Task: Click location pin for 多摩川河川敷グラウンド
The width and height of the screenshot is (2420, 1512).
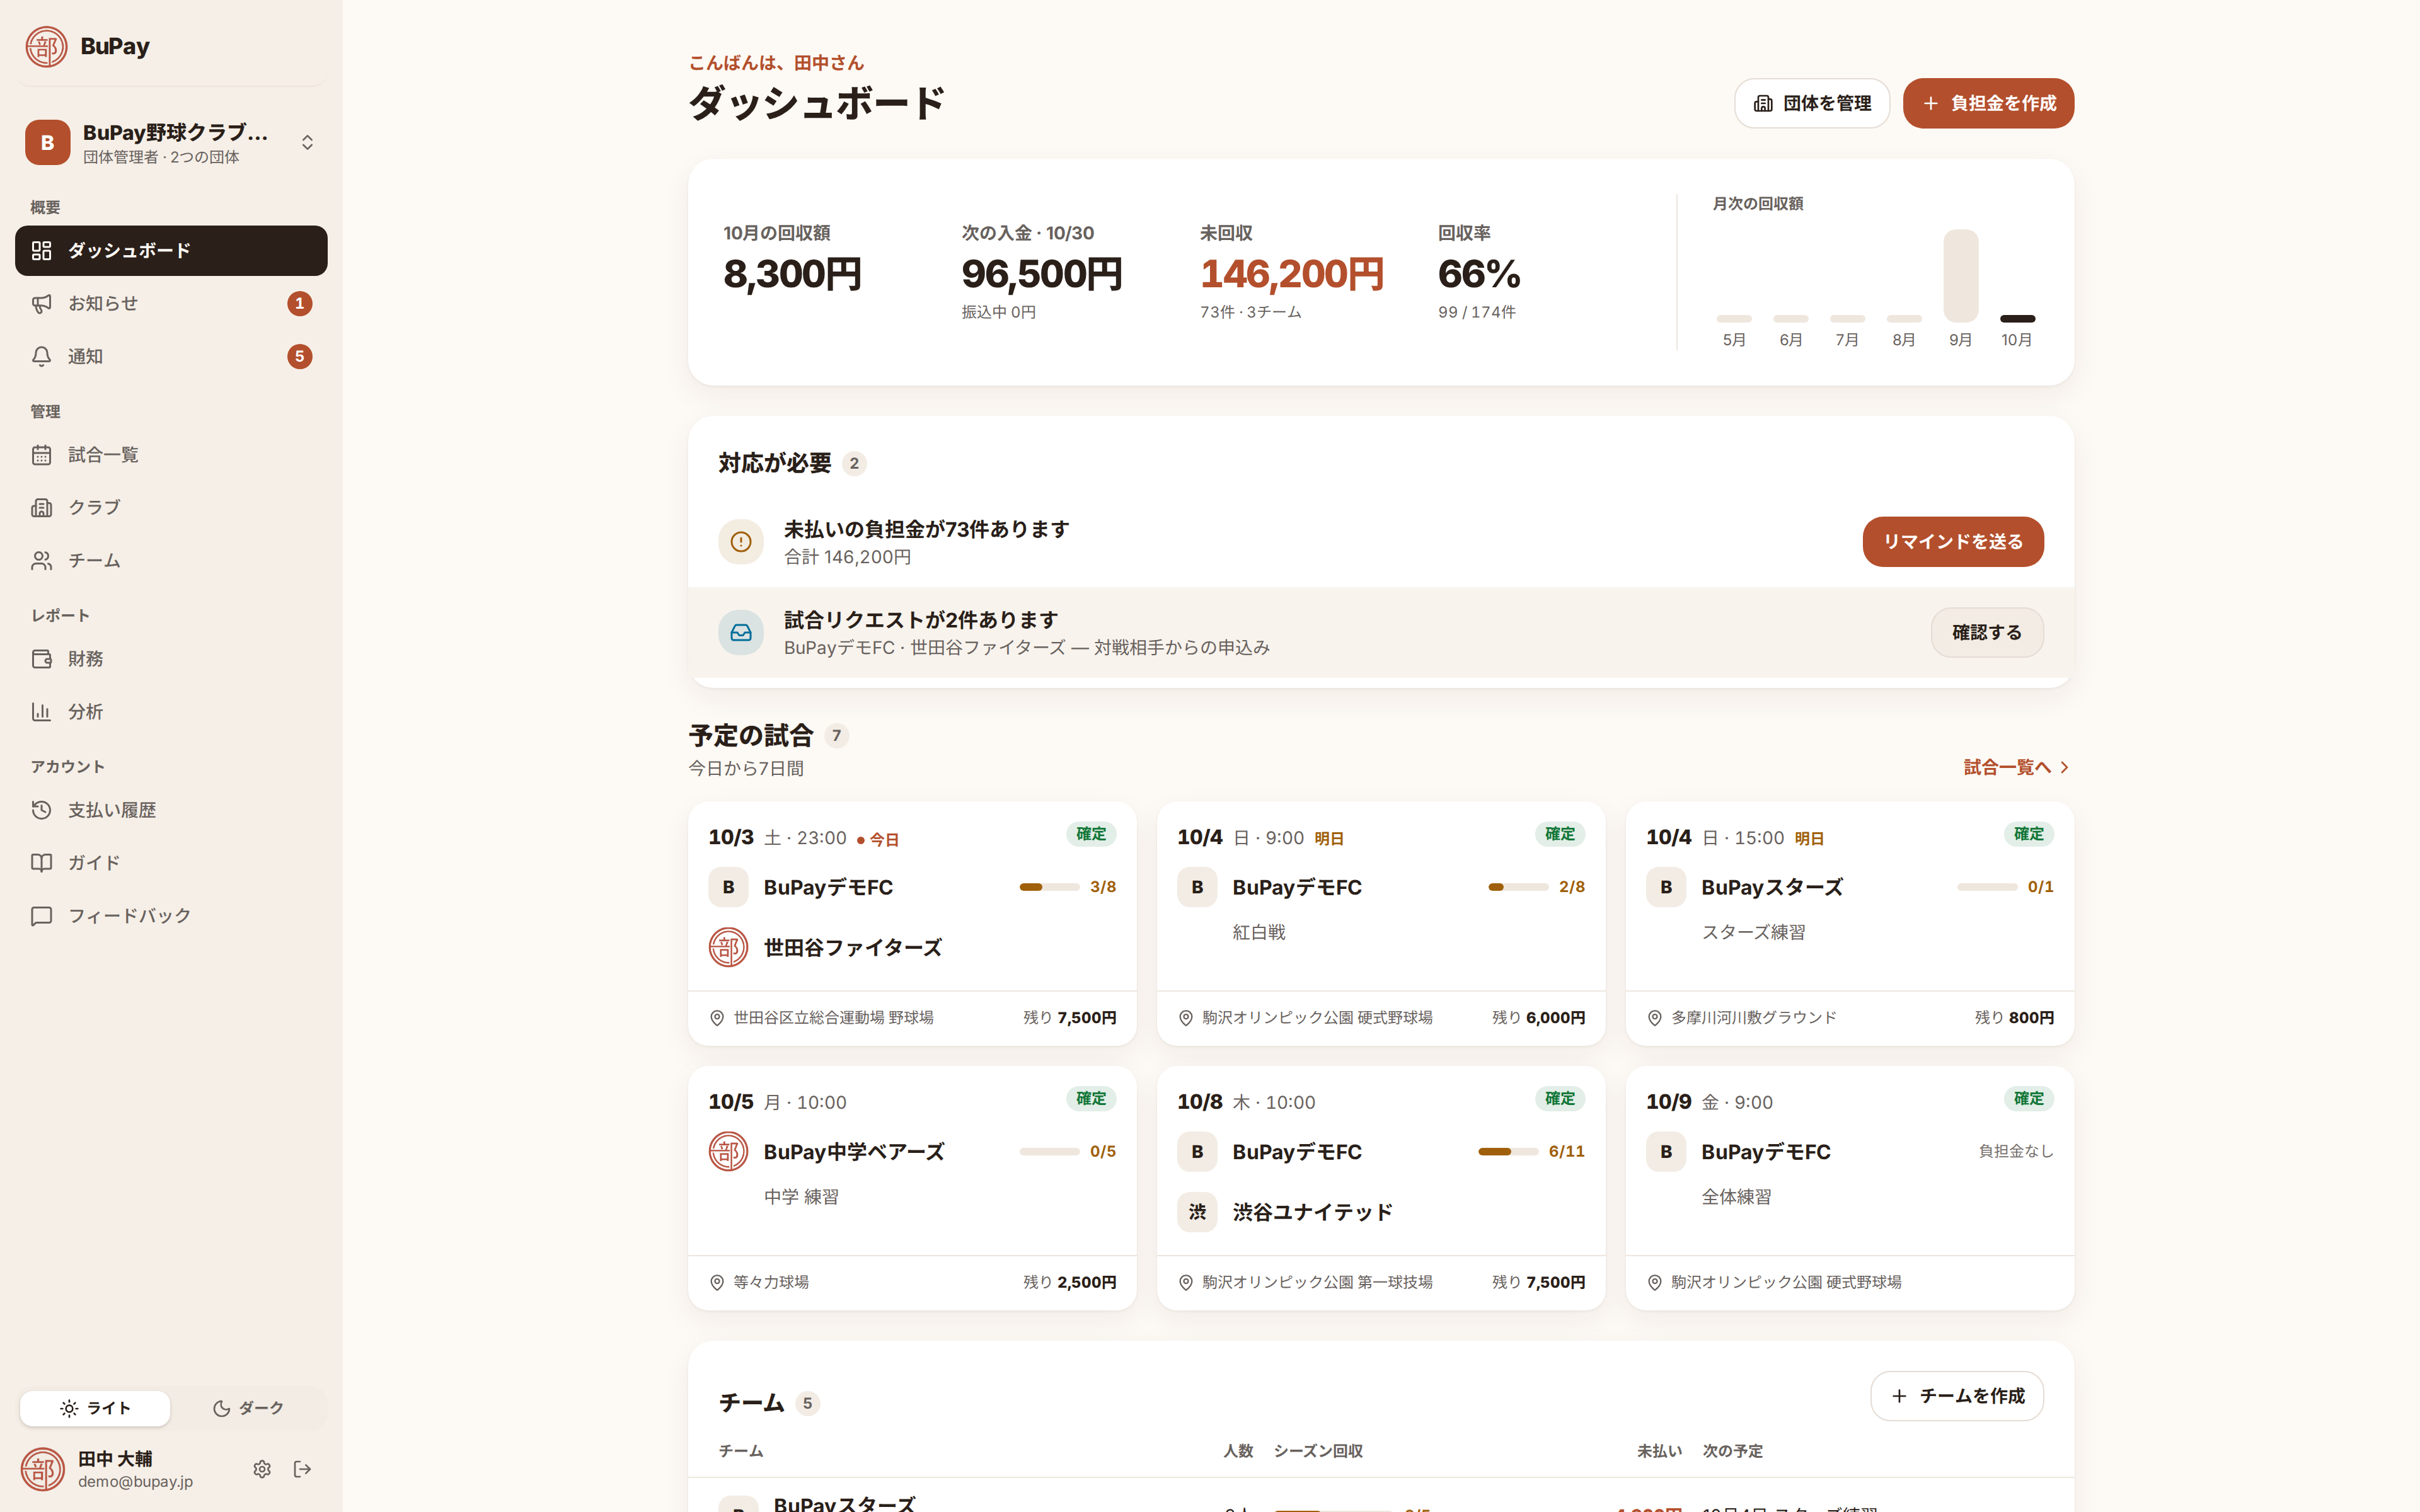Action: [x=1654, y=1018]
